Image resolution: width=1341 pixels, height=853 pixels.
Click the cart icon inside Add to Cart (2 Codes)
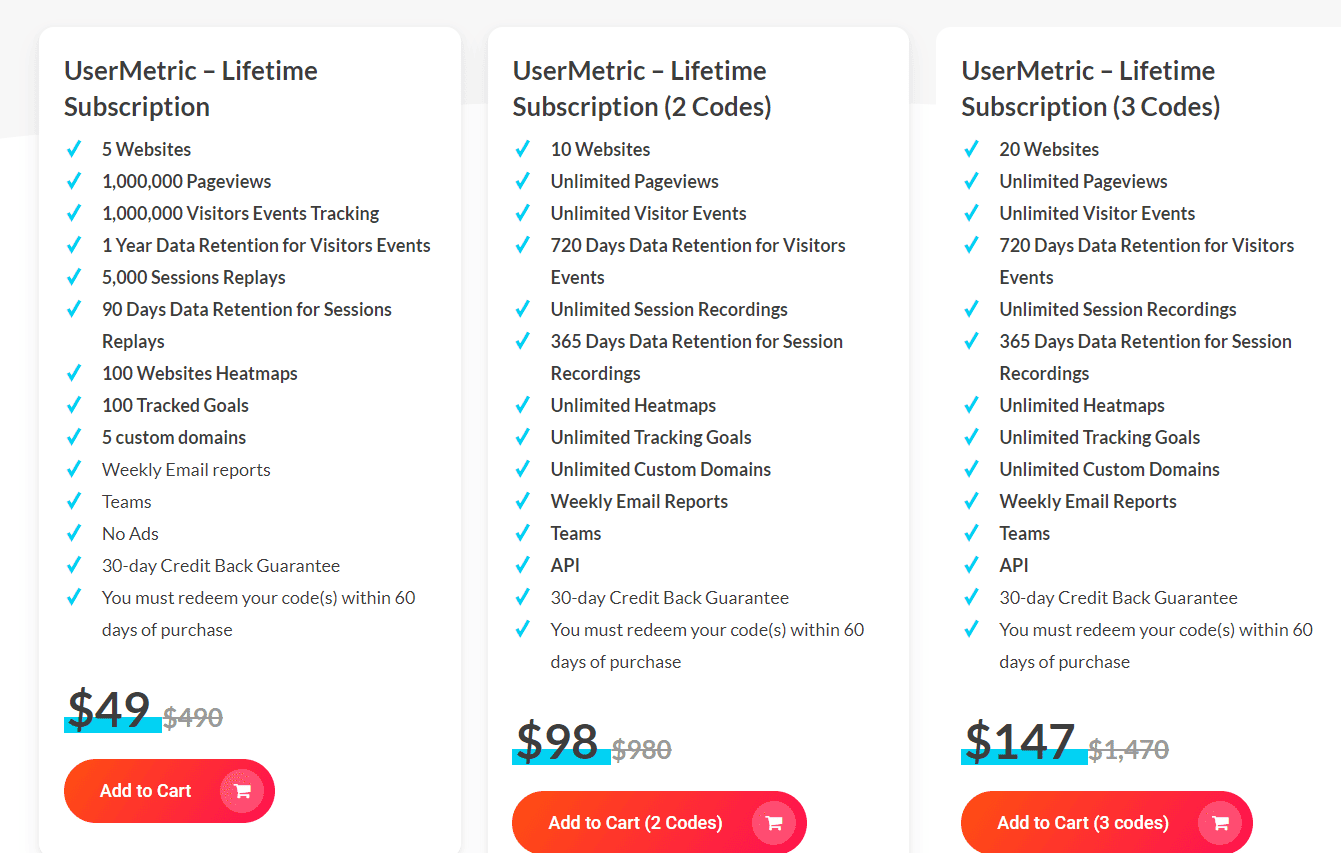pos(774,822)
